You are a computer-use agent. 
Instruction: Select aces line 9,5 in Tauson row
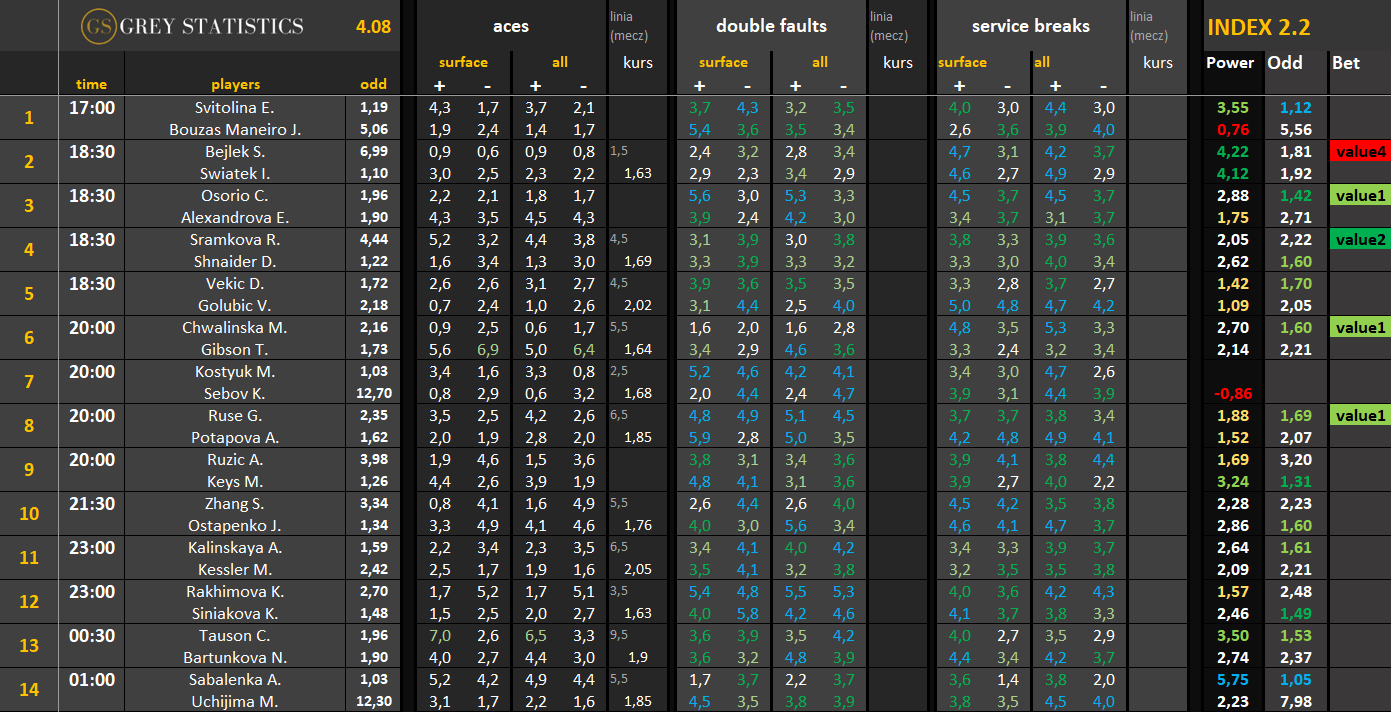coord(620,634)
